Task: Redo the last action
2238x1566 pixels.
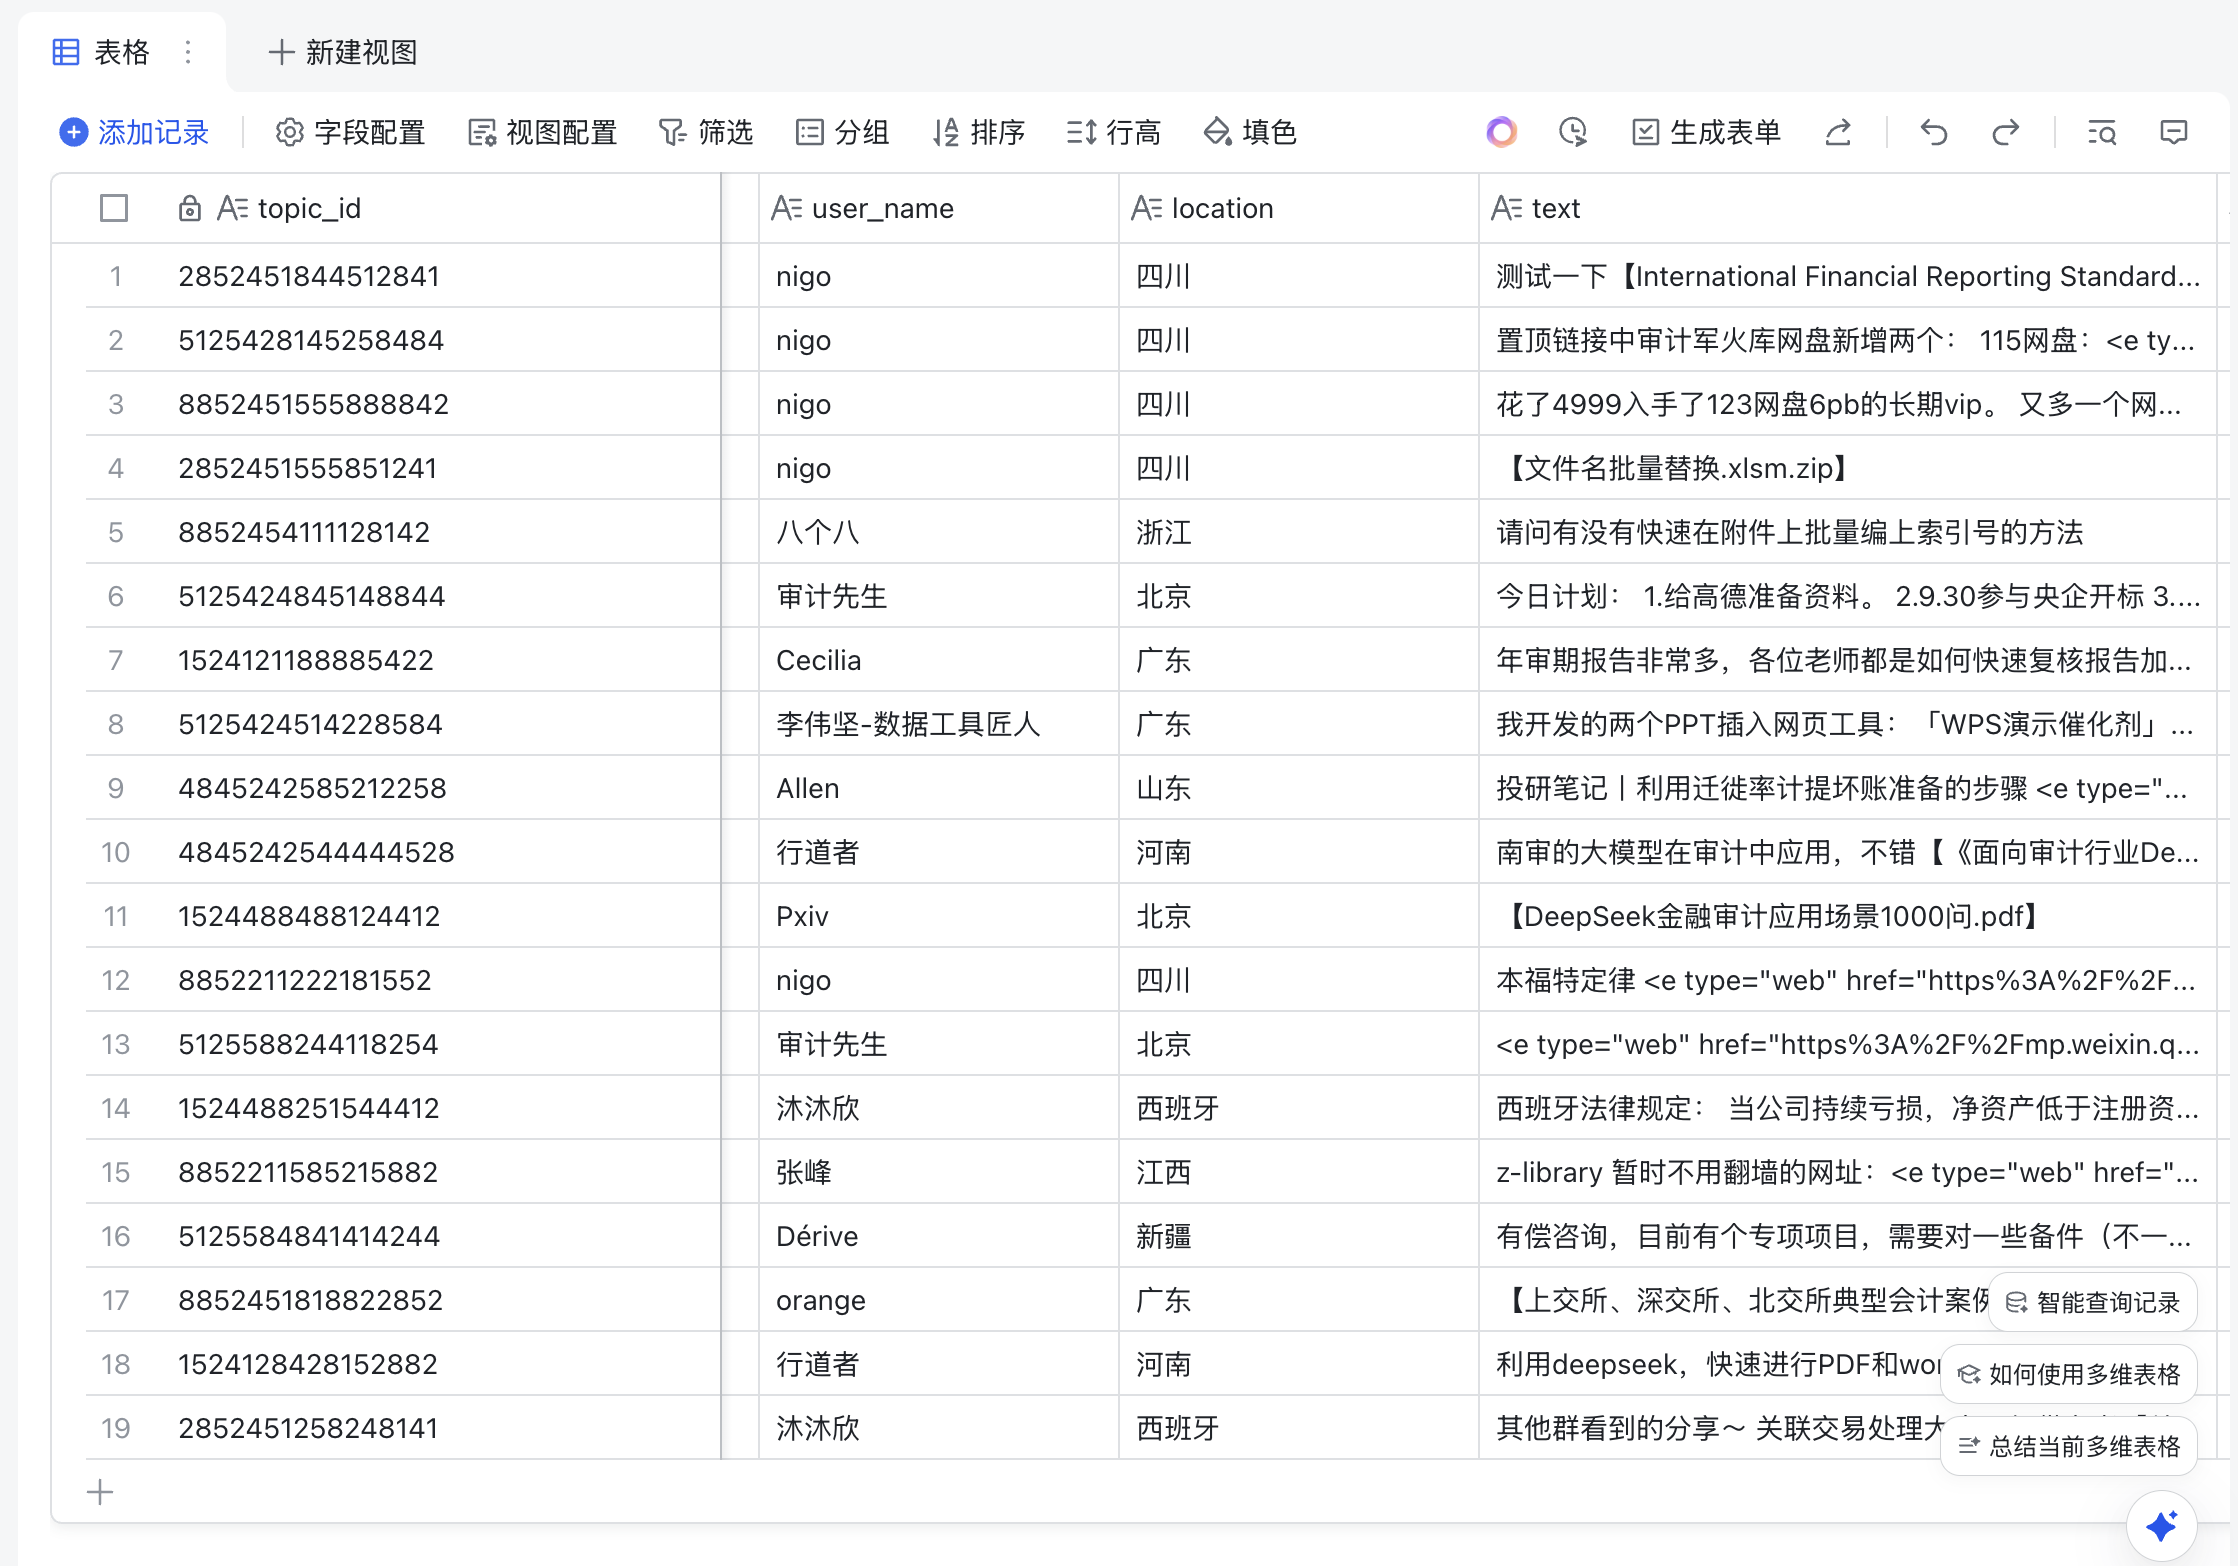Action: (2005, 132)
